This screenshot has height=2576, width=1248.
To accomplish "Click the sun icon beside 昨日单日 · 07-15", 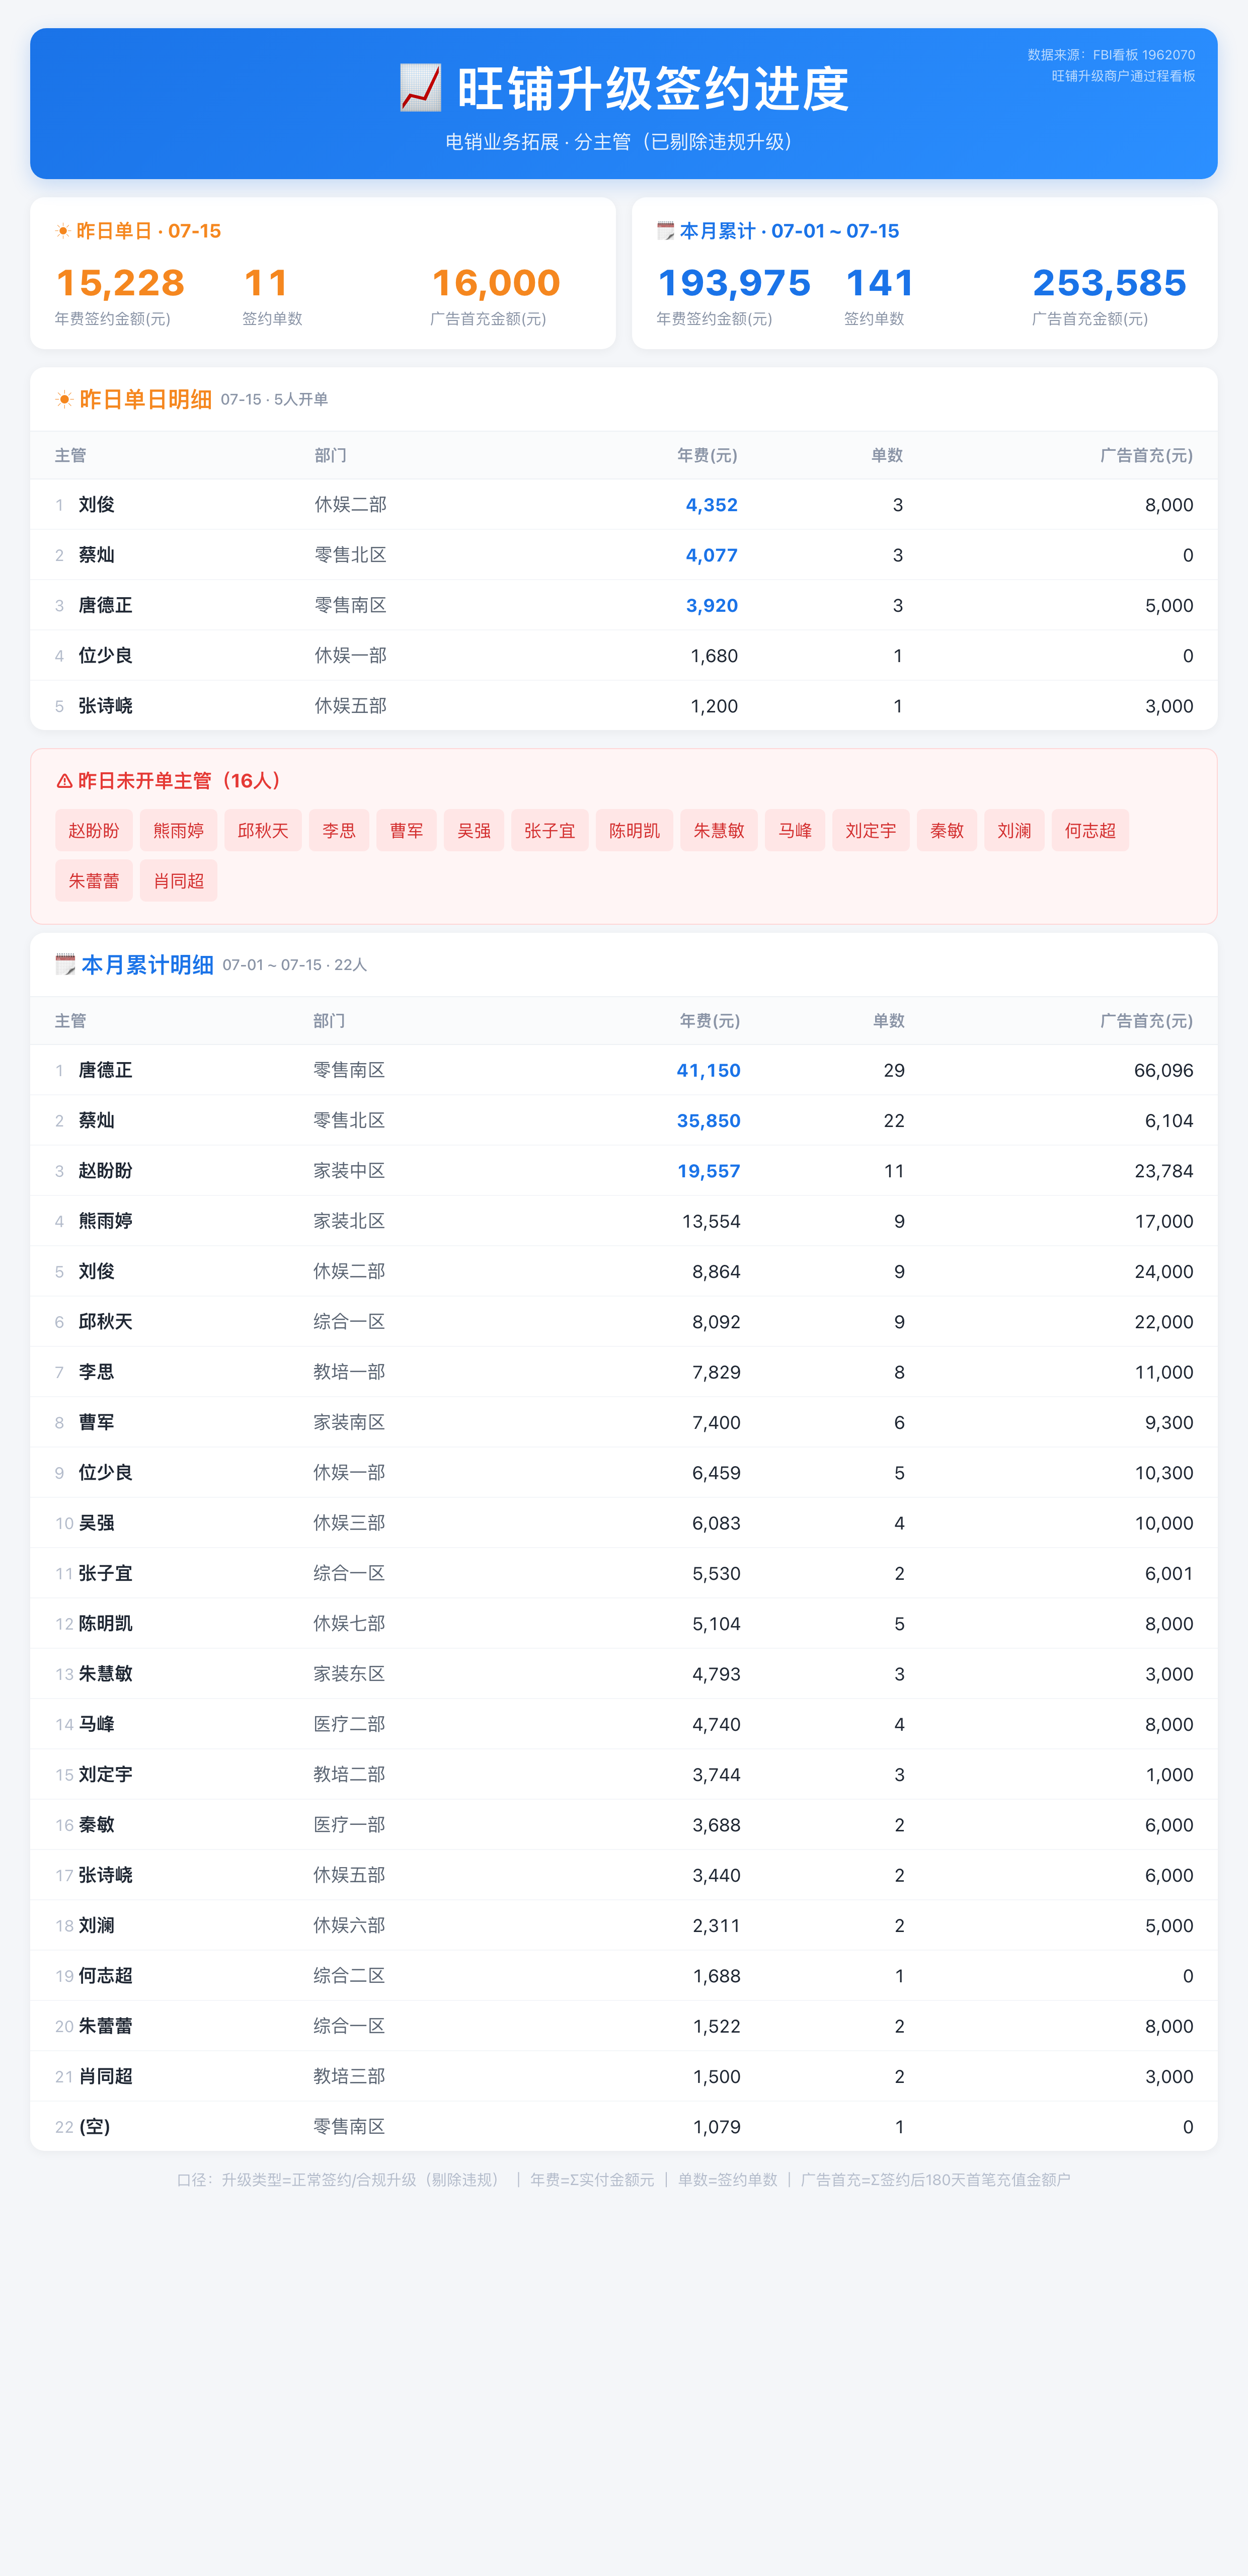I will tap(63, 231).
